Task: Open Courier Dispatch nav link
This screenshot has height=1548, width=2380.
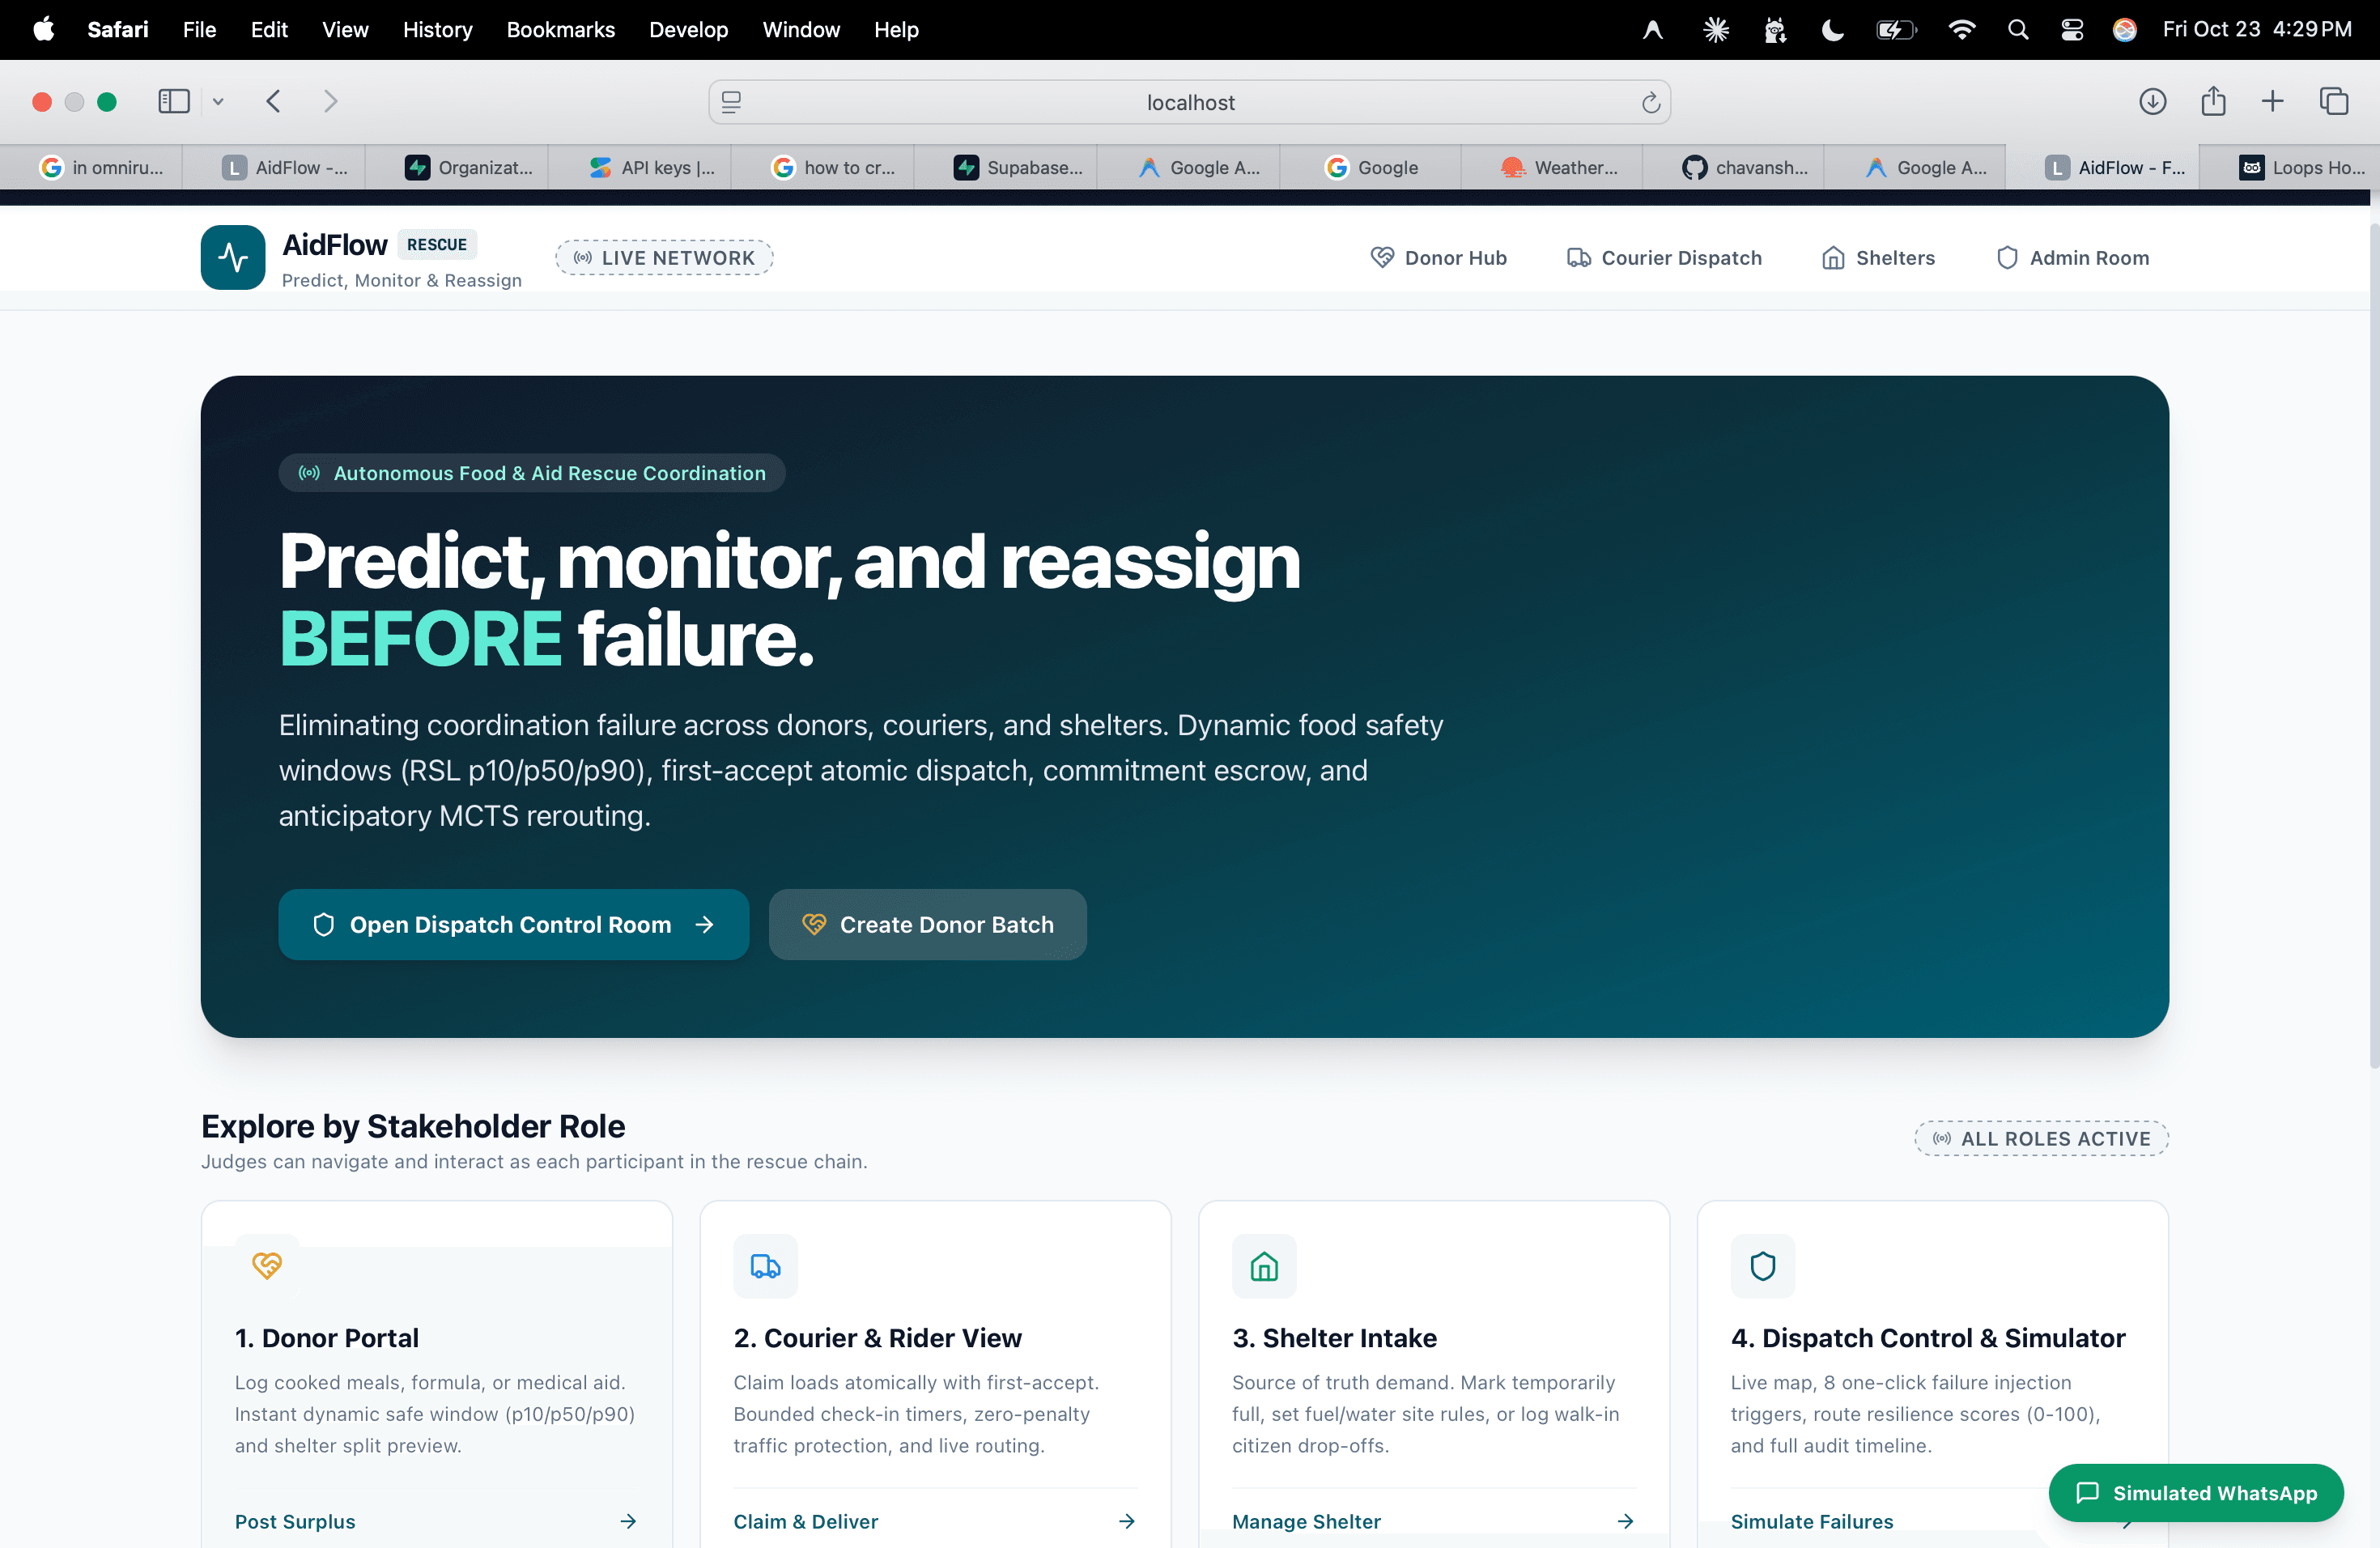Action: [x=1664, y=258]
